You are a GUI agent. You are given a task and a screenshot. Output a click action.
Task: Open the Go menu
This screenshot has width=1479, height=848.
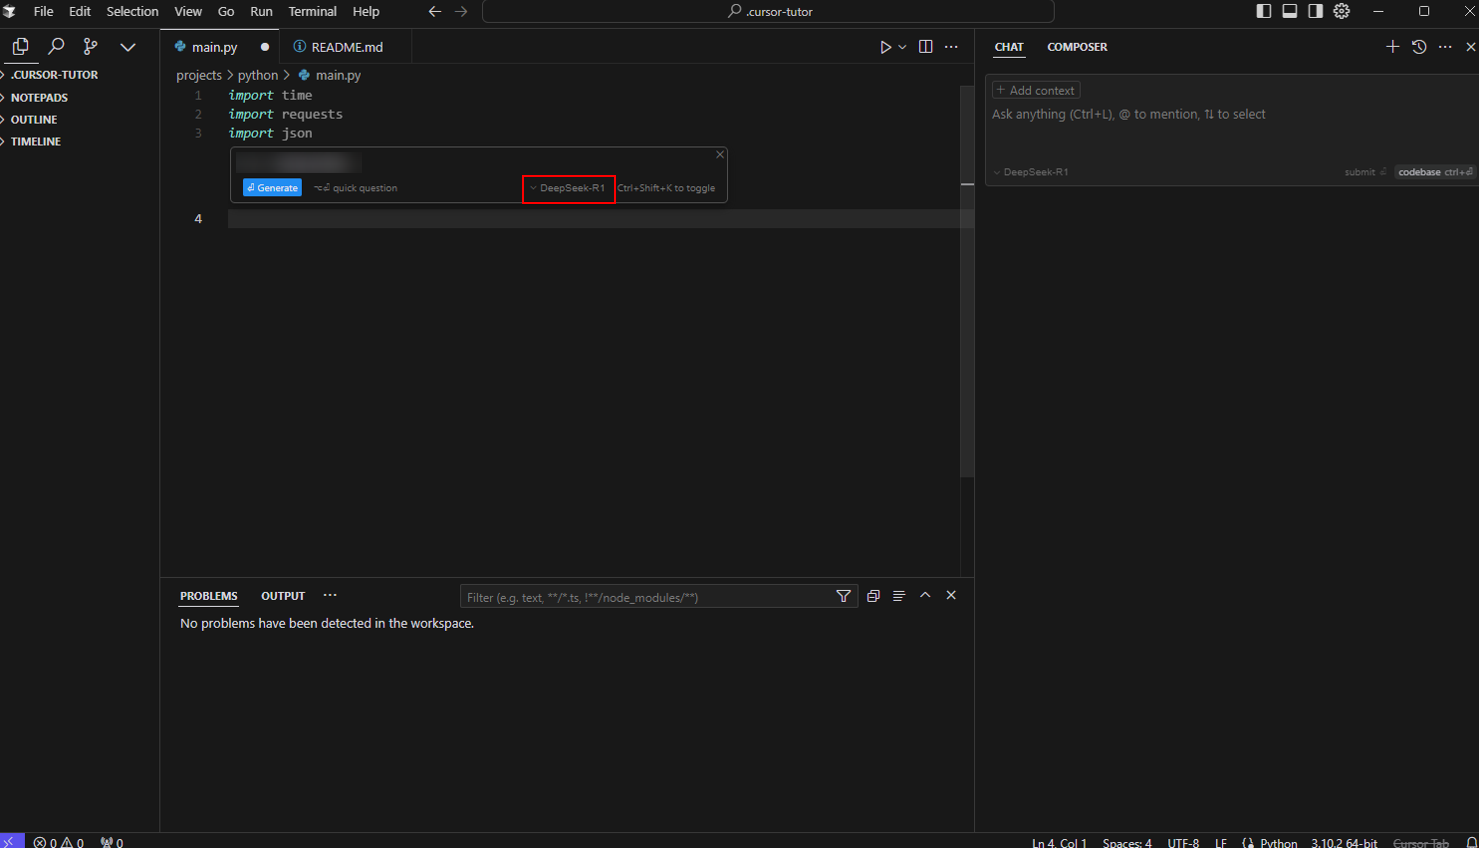point(226,12)
